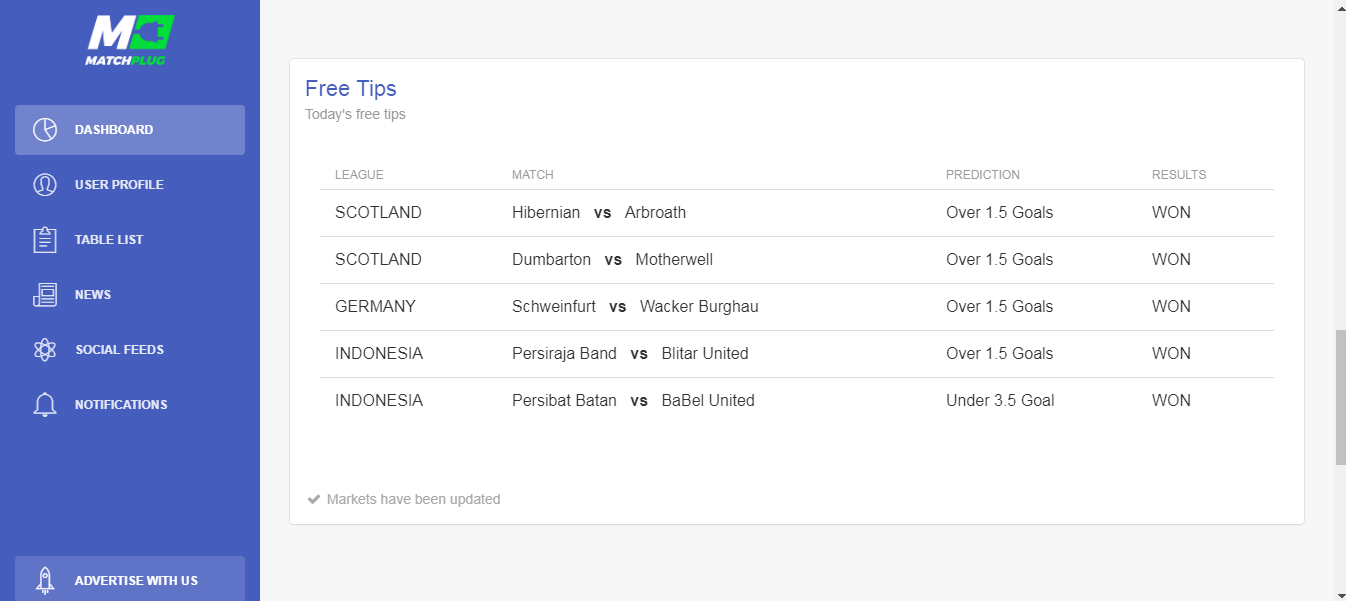Screen dimensions: 1346x601
Task: Click the checkmark icon beside Markets updated
Action: (x=314, y=499)
